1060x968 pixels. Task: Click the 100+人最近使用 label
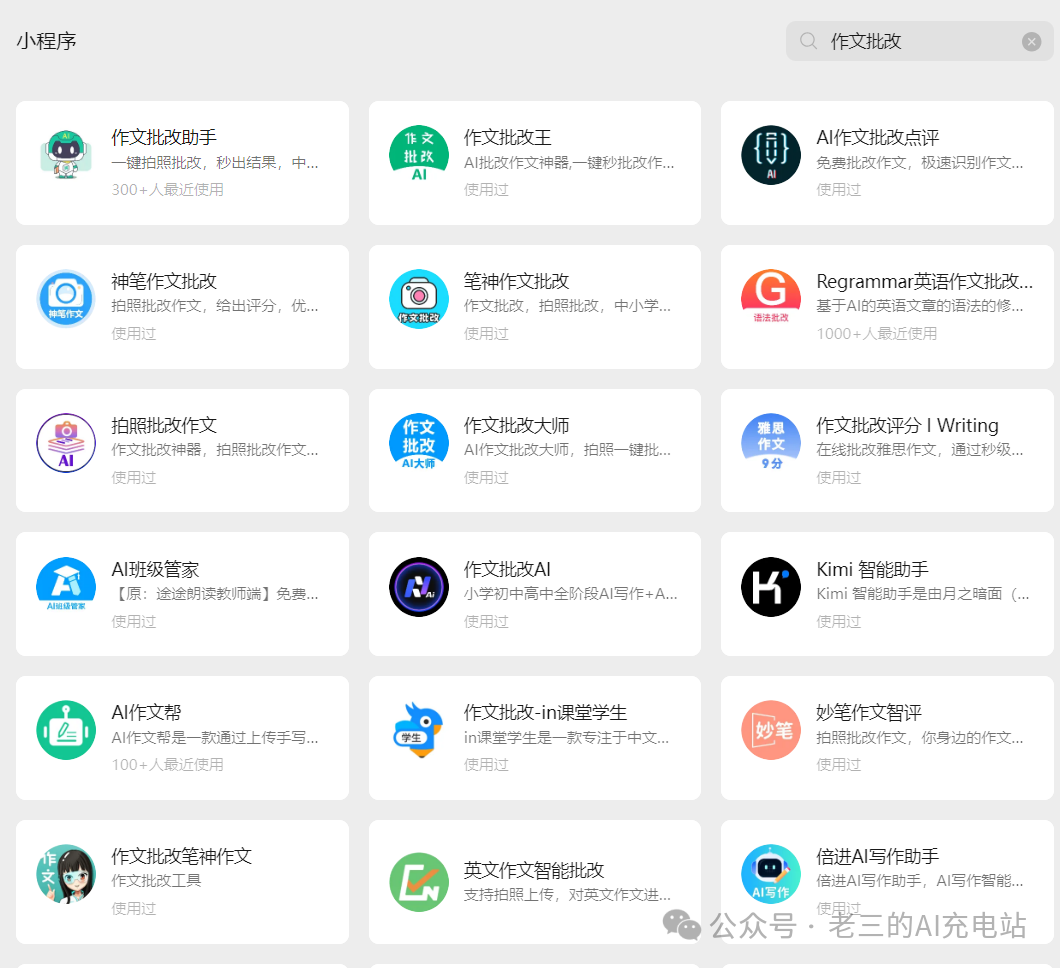point(168,765)
